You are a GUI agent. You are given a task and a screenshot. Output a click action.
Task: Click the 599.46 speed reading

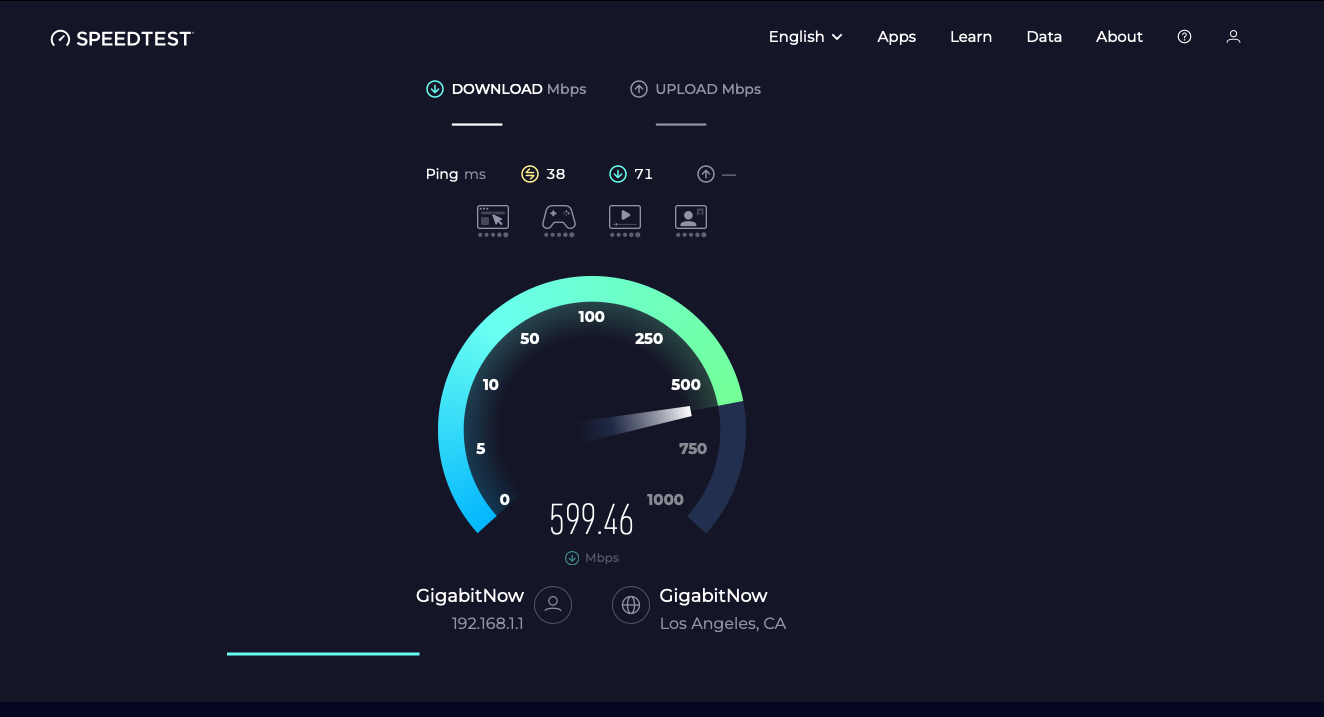click(592, 520)
